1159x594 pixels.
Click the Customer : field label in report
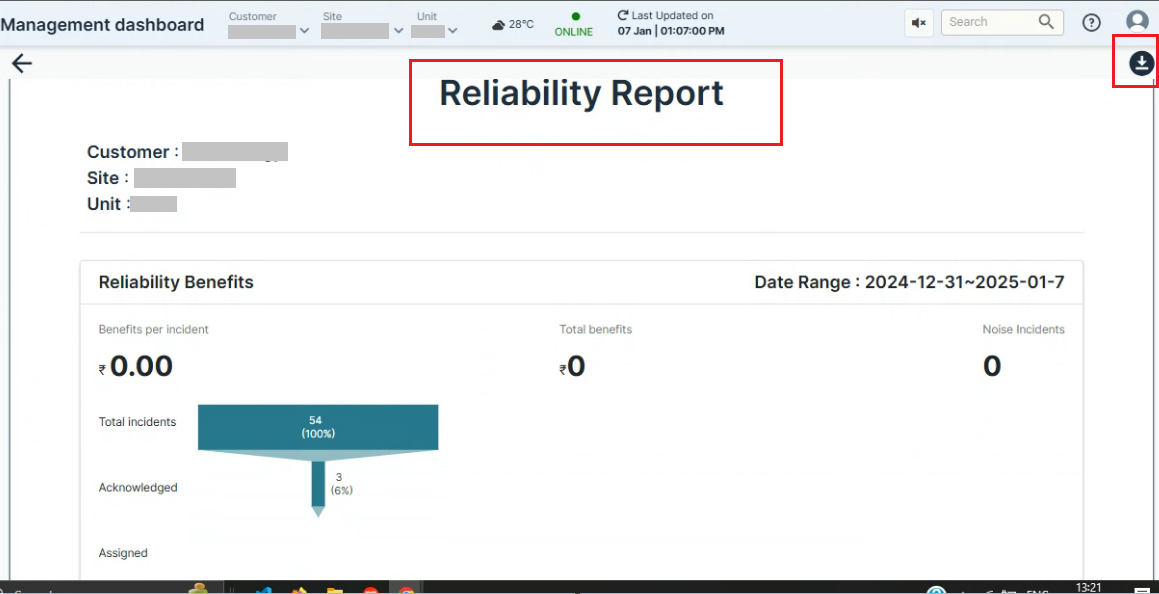[133, 152]
